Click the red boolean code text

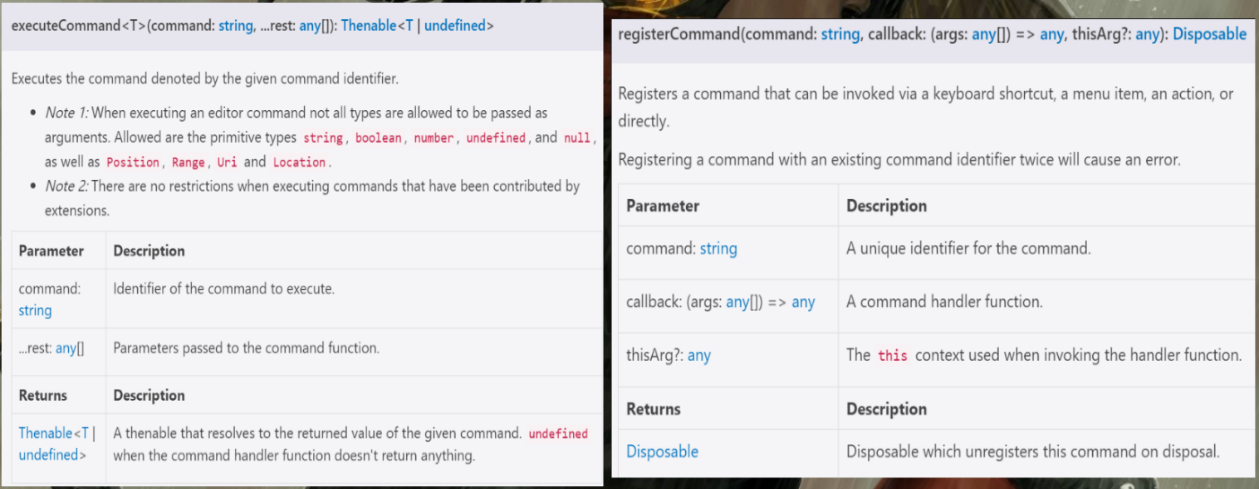(378, 138)
